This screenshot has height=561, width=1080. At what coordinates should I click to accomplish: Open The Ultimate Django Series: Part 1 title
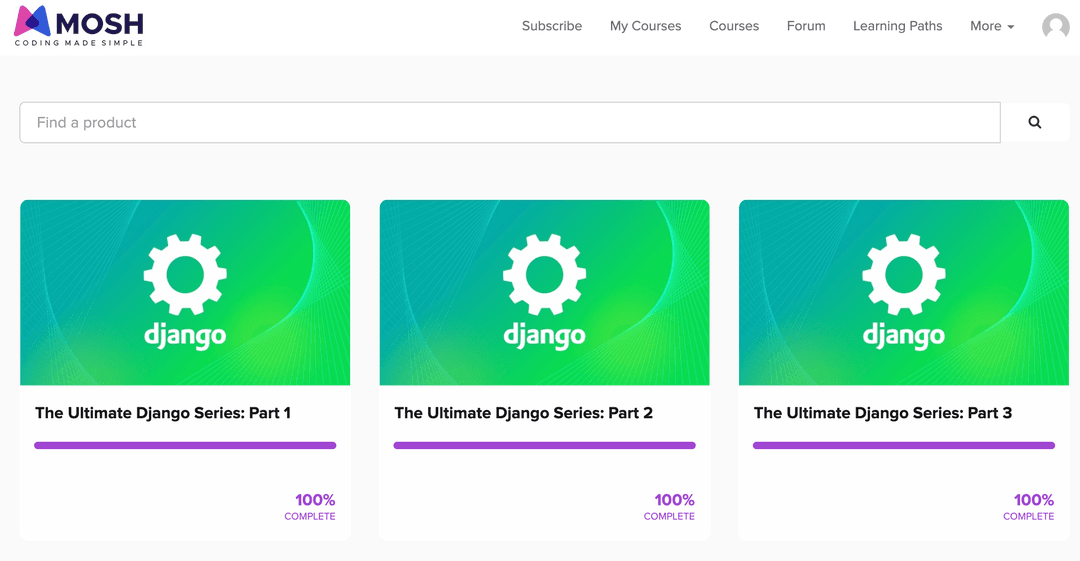163,413
